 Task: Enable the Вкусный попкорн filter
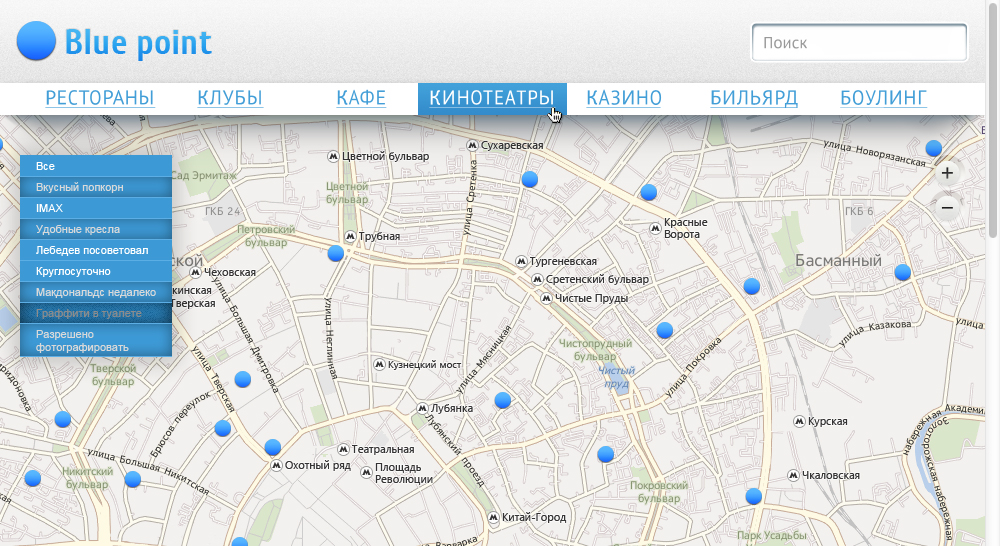click(x=96, y=187)
